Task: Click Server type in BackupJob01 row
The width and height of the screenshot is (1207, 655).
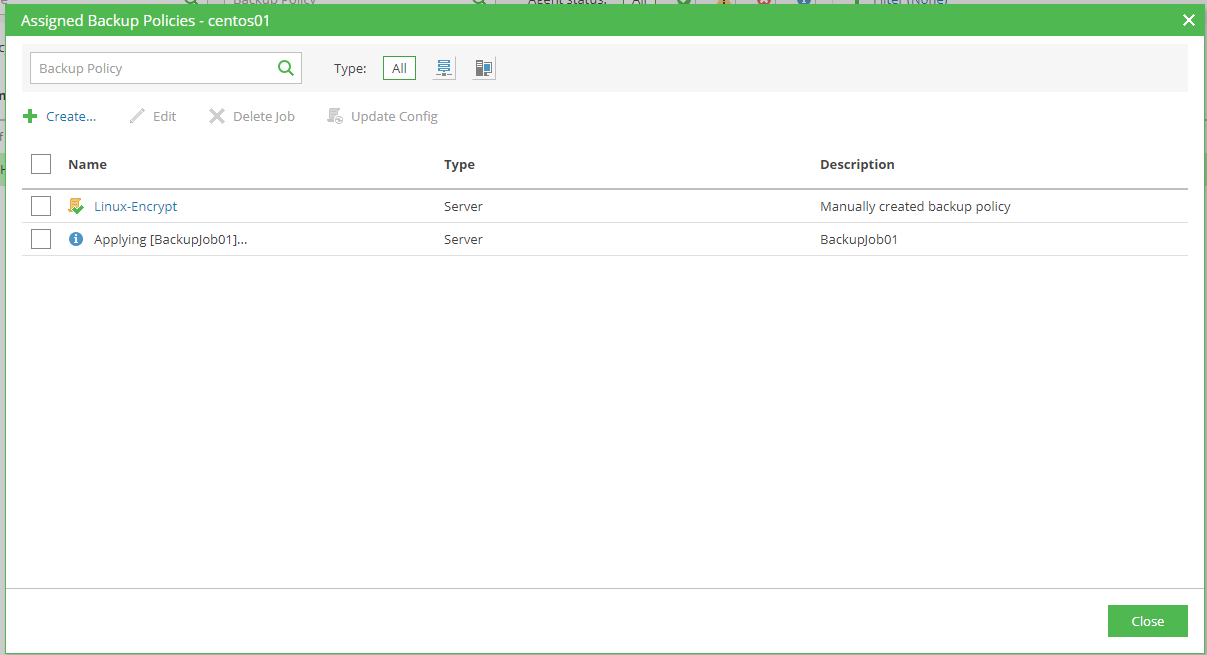Action: tap(463, 239)
